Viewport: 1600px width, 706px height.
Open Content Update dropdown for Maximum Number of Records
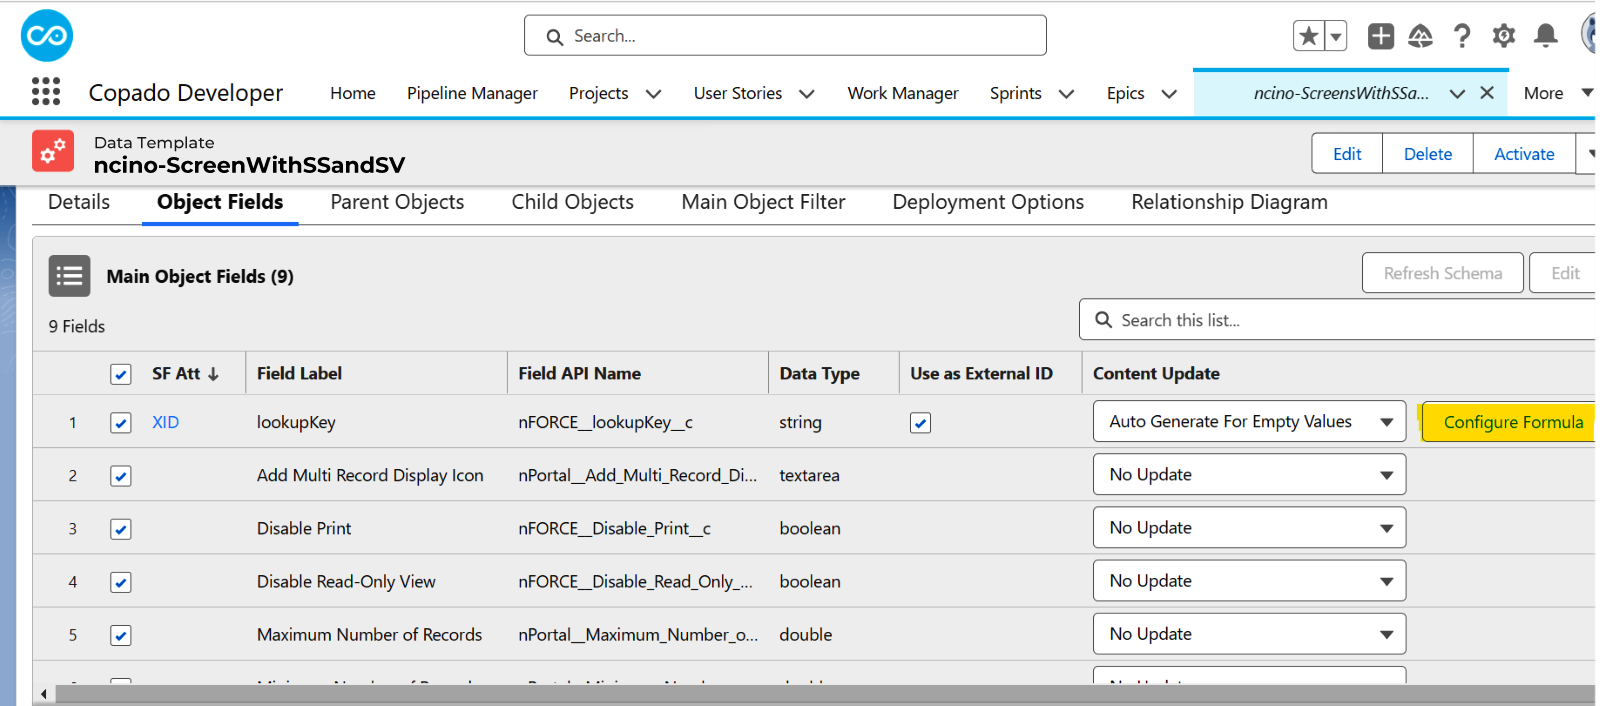[x=1250, y=634]
